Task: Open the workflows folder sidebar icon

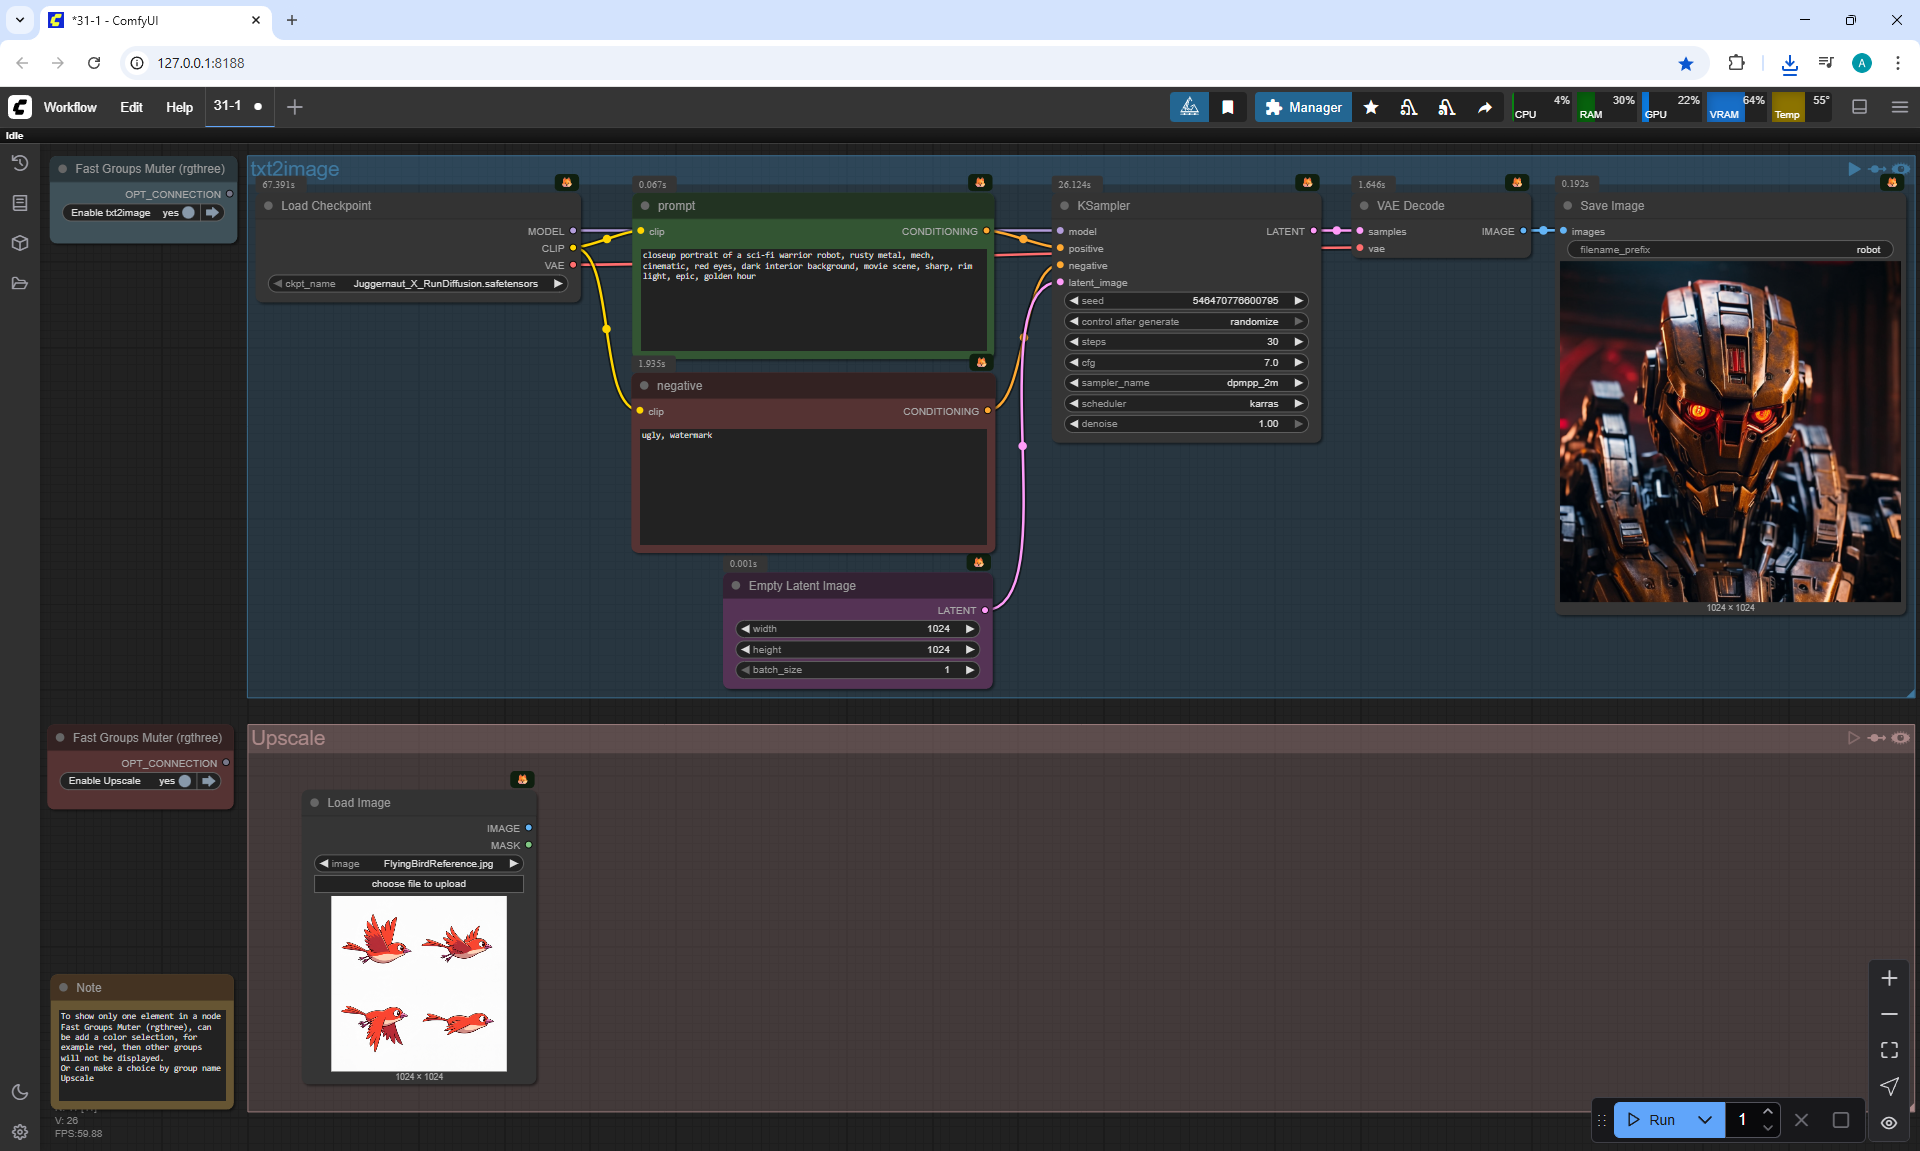Action: [20, 283]
